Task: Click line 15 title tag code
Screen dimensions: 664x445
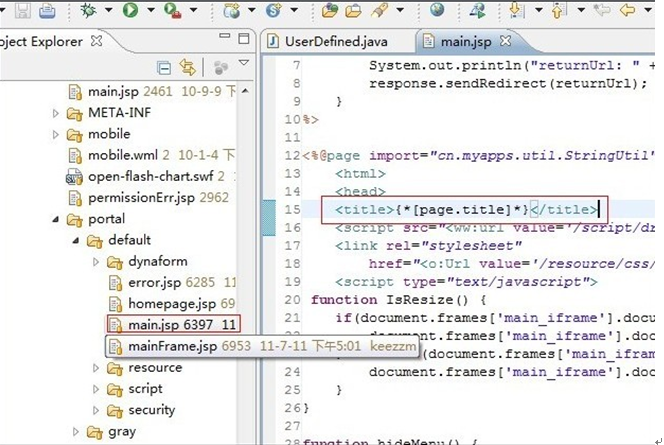Action: pyautogui.click(x=466, y=210)
